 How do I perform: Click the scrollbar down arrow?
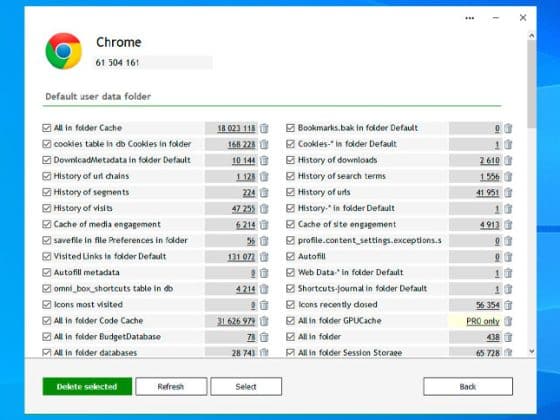531,351
